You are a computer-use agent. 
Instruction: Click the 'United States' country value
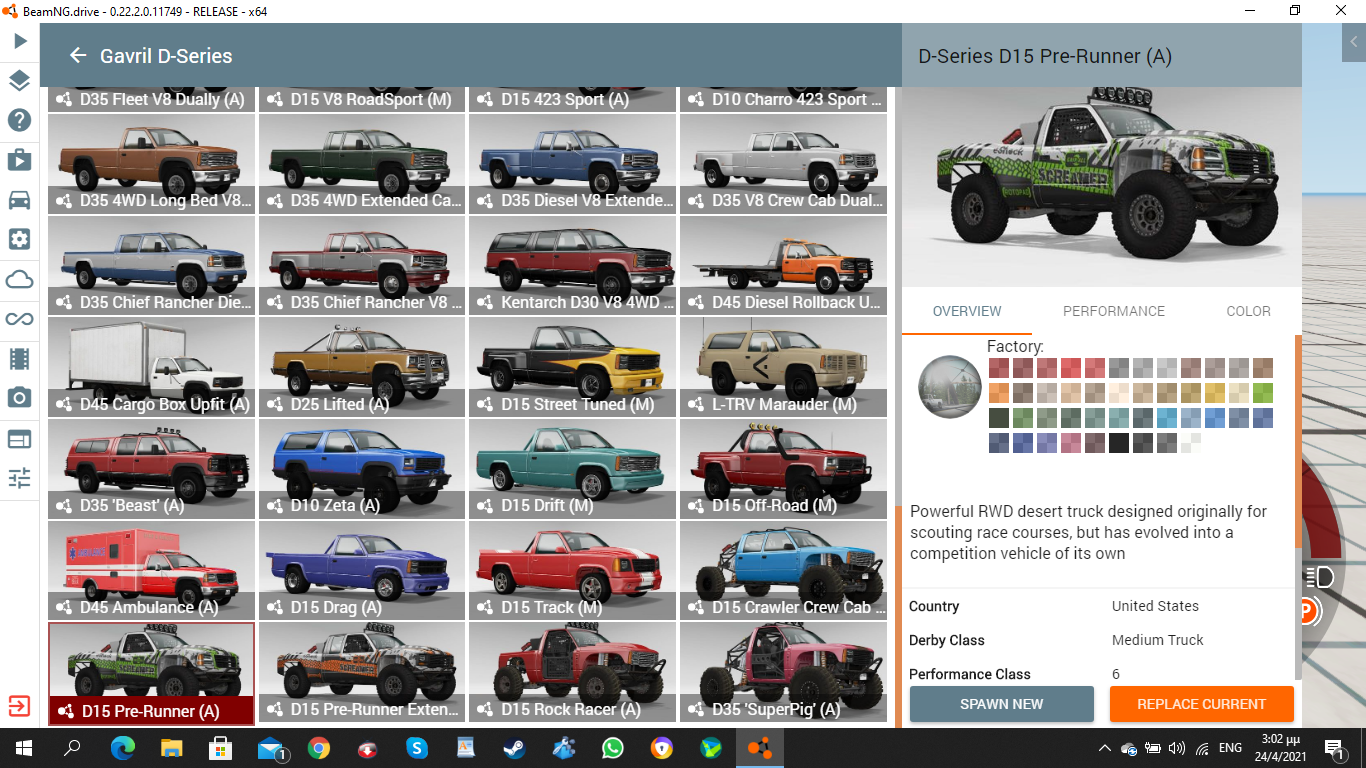[x=1155, y=606]
